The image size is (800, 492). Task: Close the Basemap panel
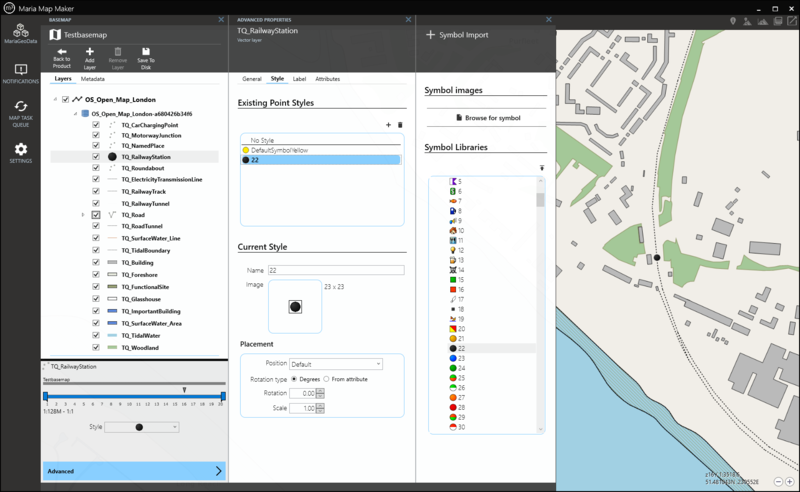click(221, 19)
